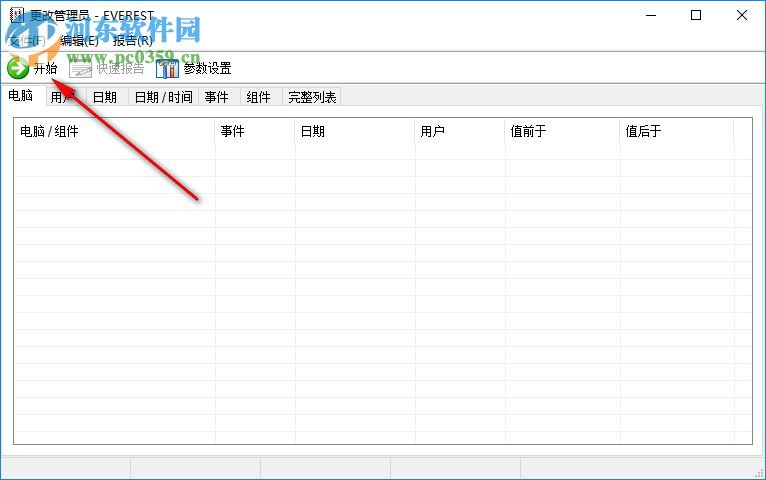Switch to the 日期 / 时间 tab
766x480 pixels.
(x=164, y=97)
